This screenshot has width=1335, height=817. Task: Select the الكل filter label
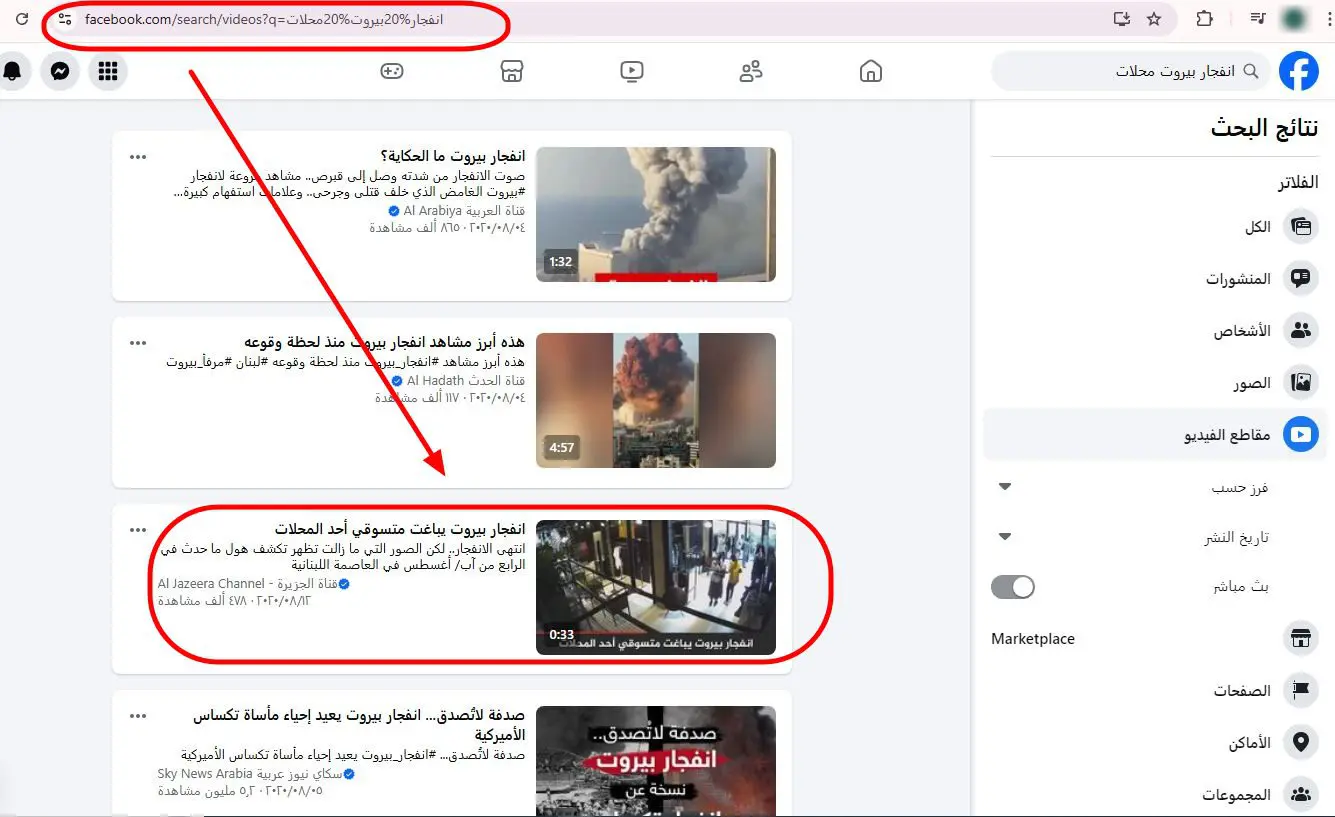(x=1258, y=227)
